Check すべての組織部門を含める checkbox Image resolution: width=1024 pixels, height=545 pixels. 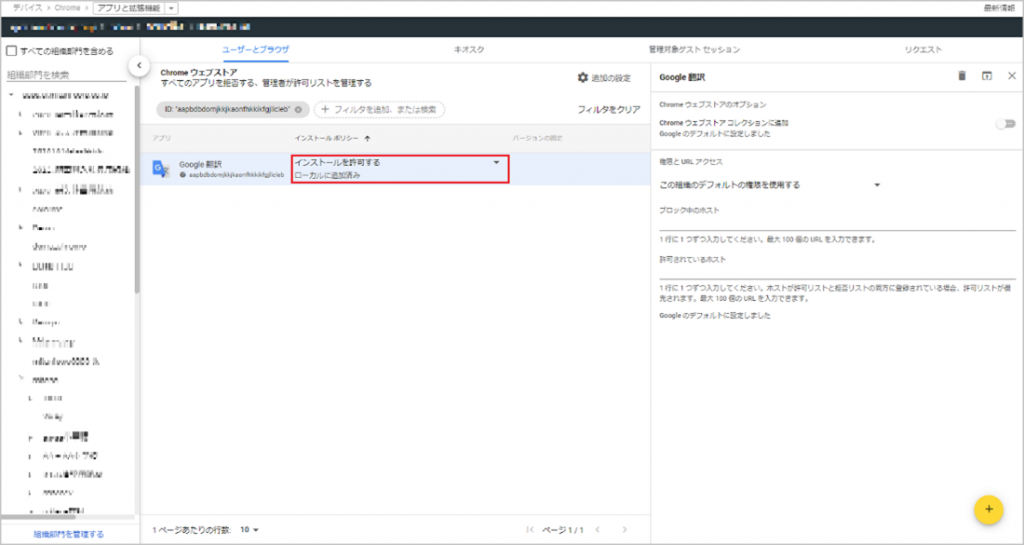click(x=11, y=51)
